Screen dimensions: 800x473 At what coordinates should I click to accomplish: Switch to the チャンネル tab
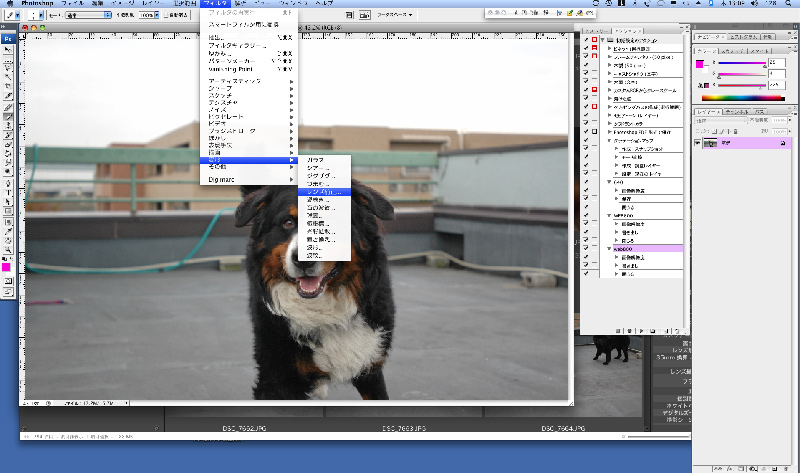737,112
